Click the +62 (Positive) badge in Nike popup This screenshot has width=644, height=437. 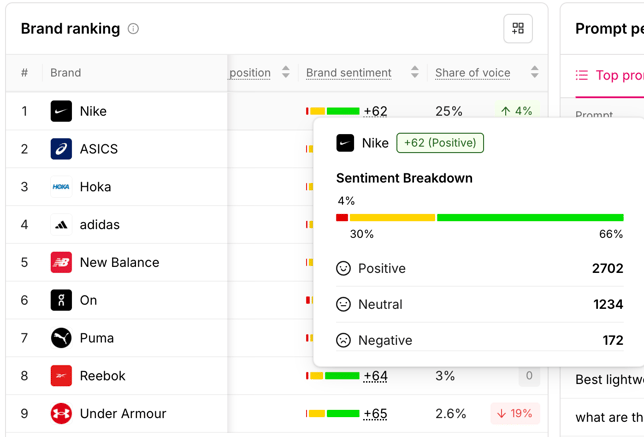(440, 143)
